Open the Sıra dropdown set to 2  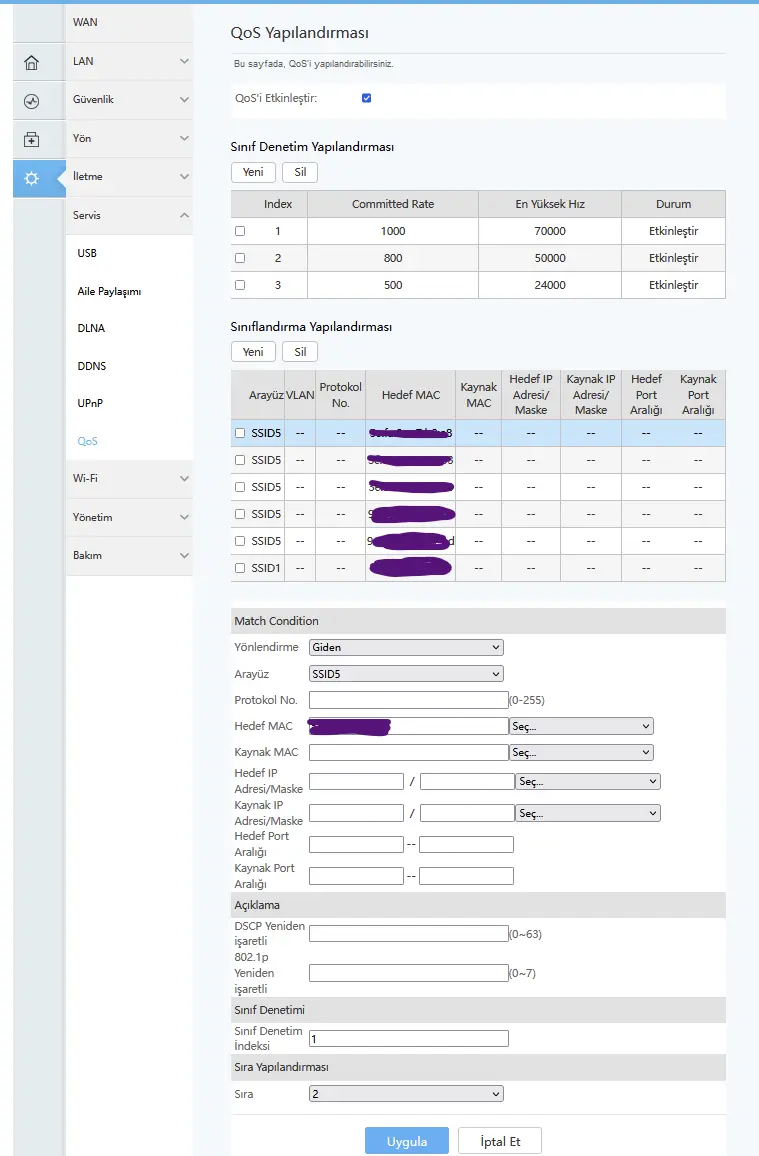pyautogui.click(x=406, y=1094)
